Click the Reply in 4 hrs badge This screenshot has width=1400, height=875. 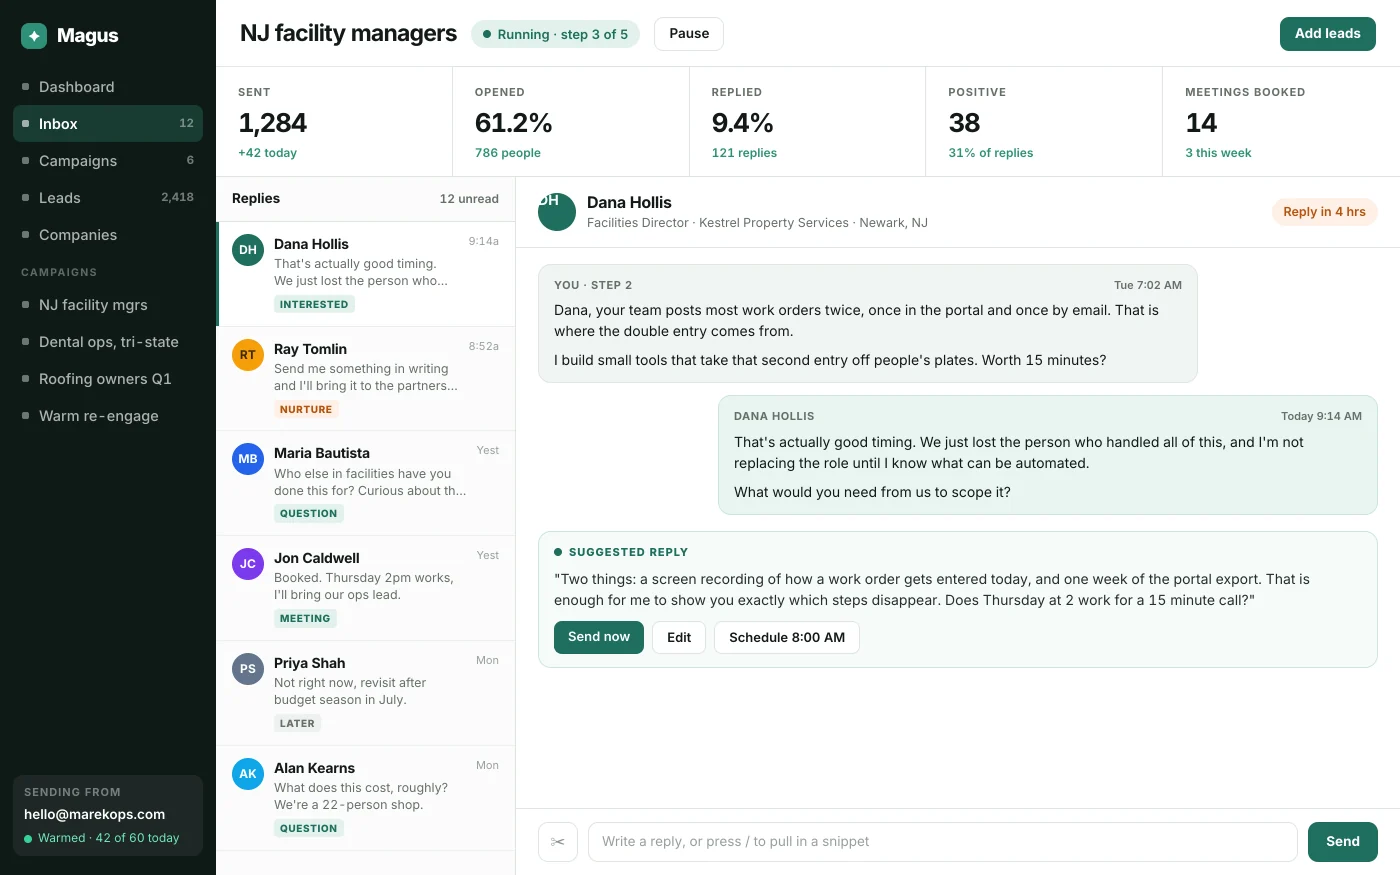click(x=1324, y=212)
